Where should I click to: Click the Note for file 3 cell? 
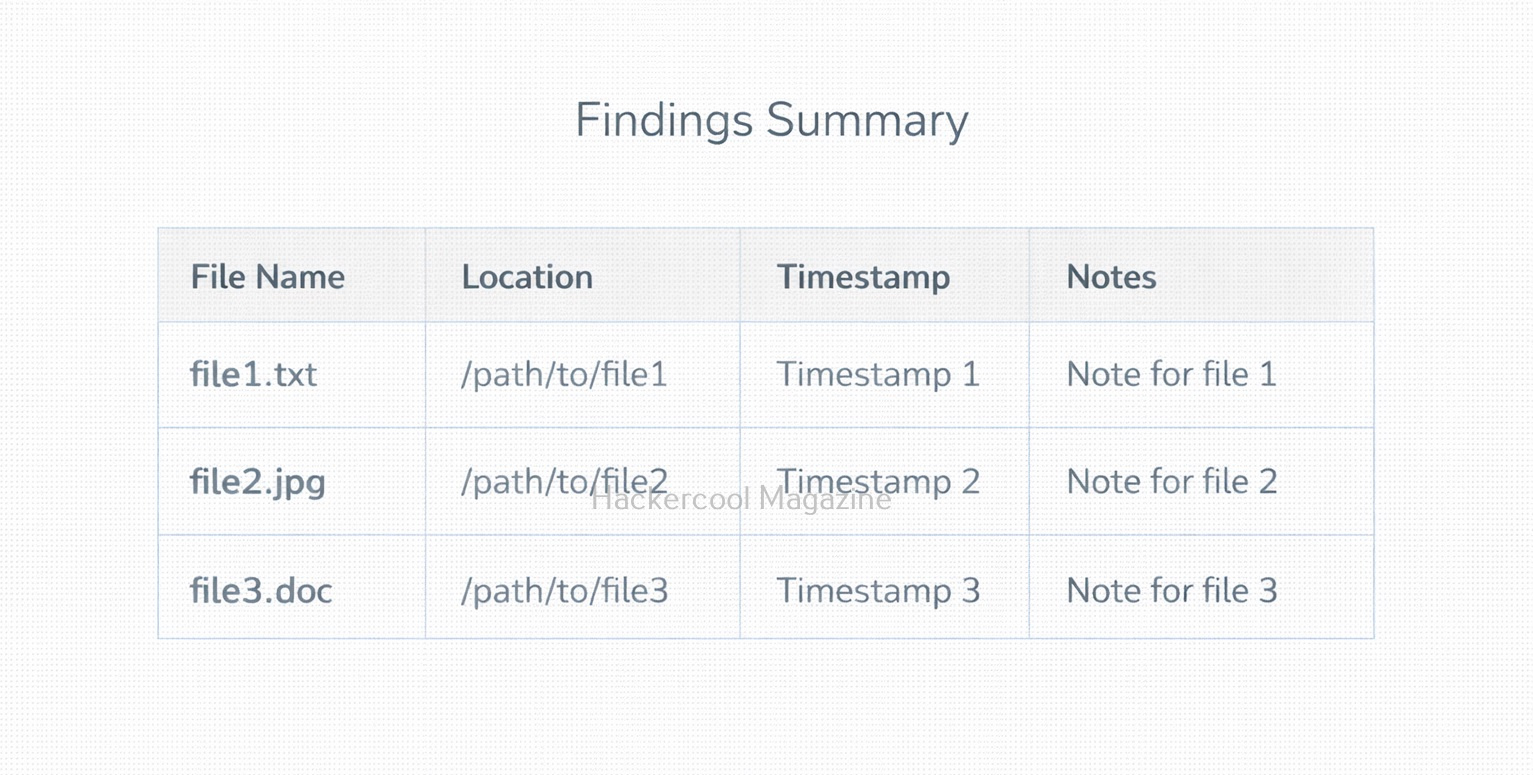pos(1171,590)
